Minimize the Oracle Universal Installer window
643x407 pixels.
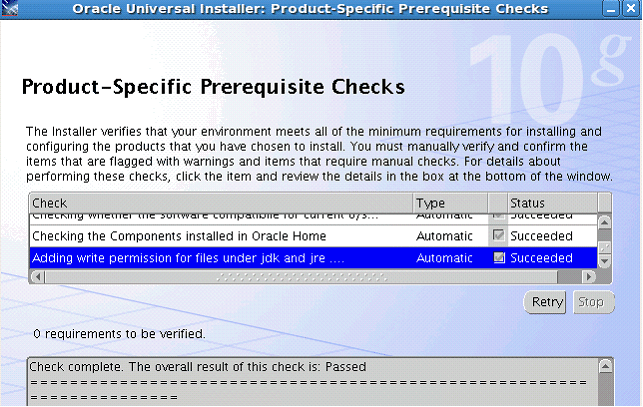[611, 9]
